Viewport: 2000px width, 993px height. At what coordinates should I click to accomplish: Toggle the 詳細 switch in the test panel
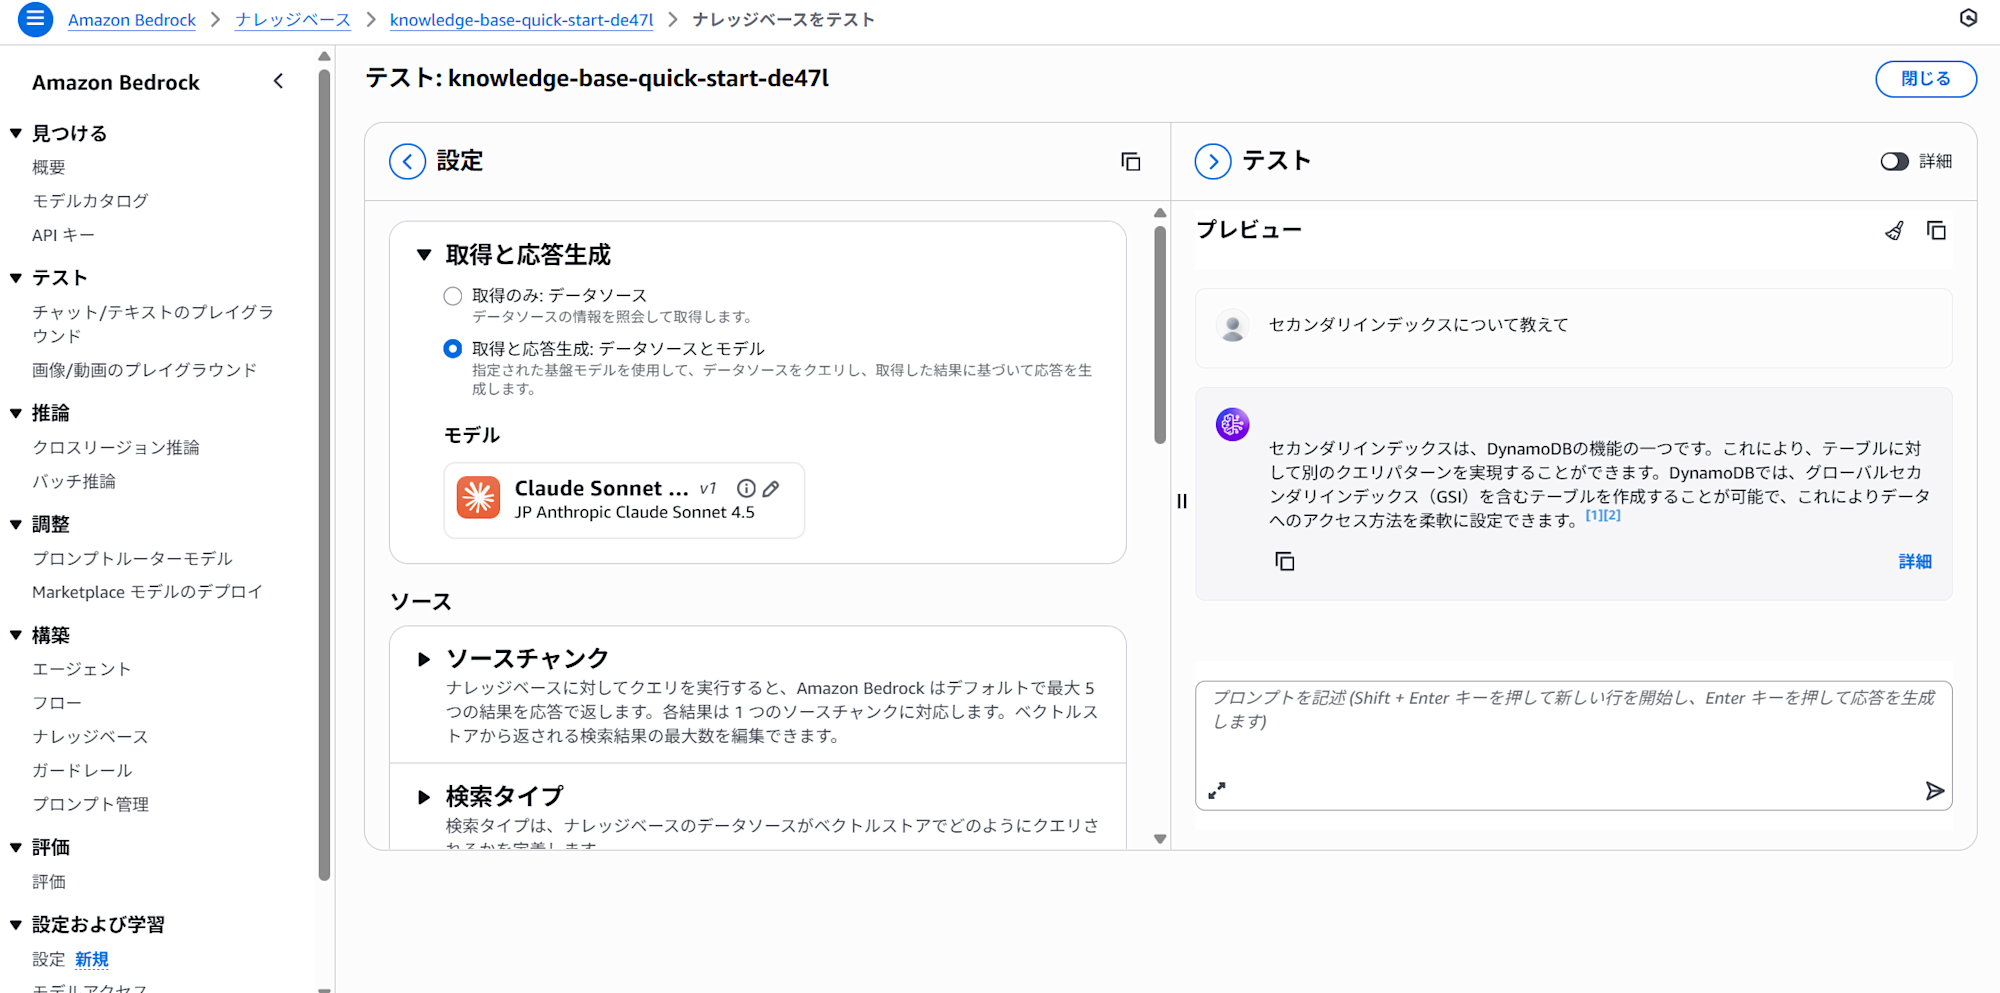tap(1894, 162)
